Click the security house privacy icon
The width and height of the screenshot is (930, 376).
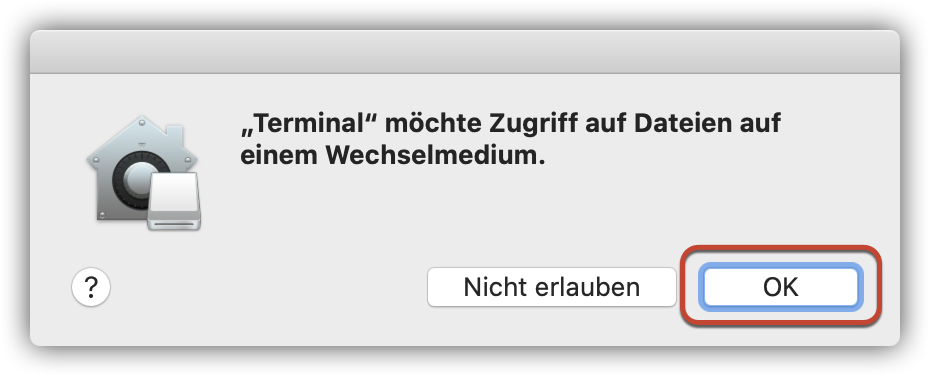(x=142, y=171)
